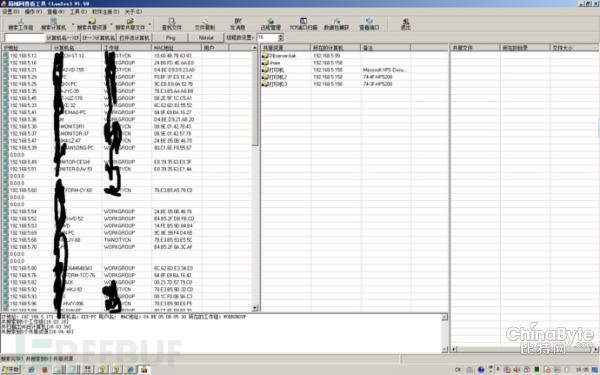Screen dimensions: 600x375
Task: Click the 所在的计算机 column header
Action: (x=336, y=48)
